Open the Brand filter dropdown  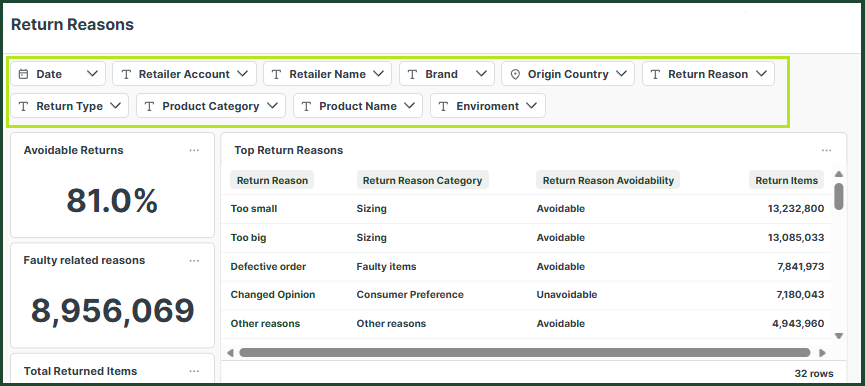[x=446, y=74]
